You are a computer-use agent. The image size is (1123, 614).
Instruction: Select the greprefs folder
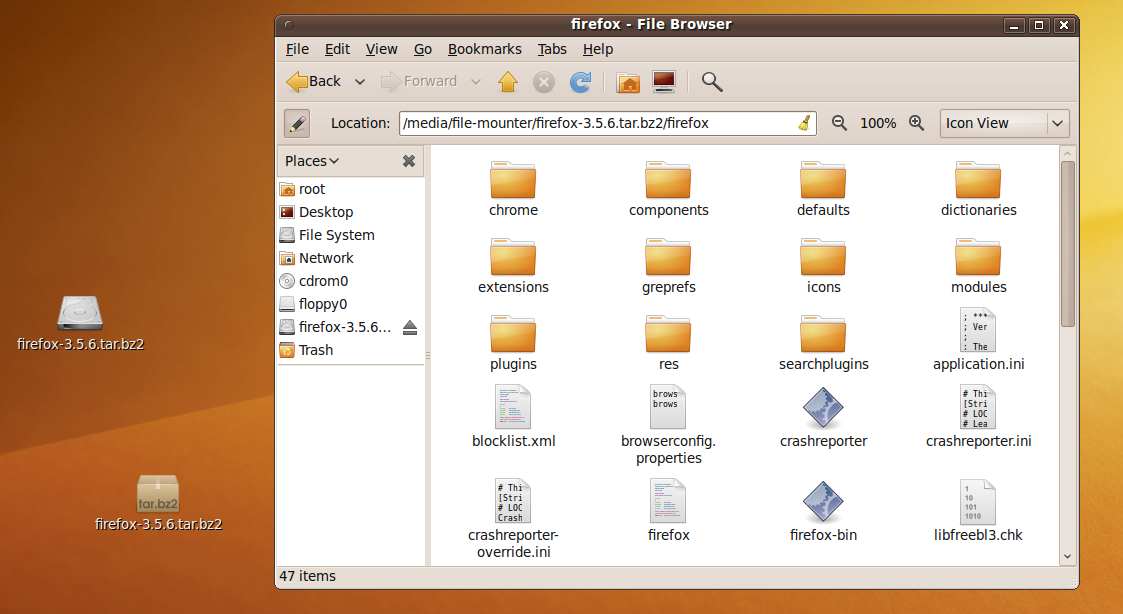point(668,266)
